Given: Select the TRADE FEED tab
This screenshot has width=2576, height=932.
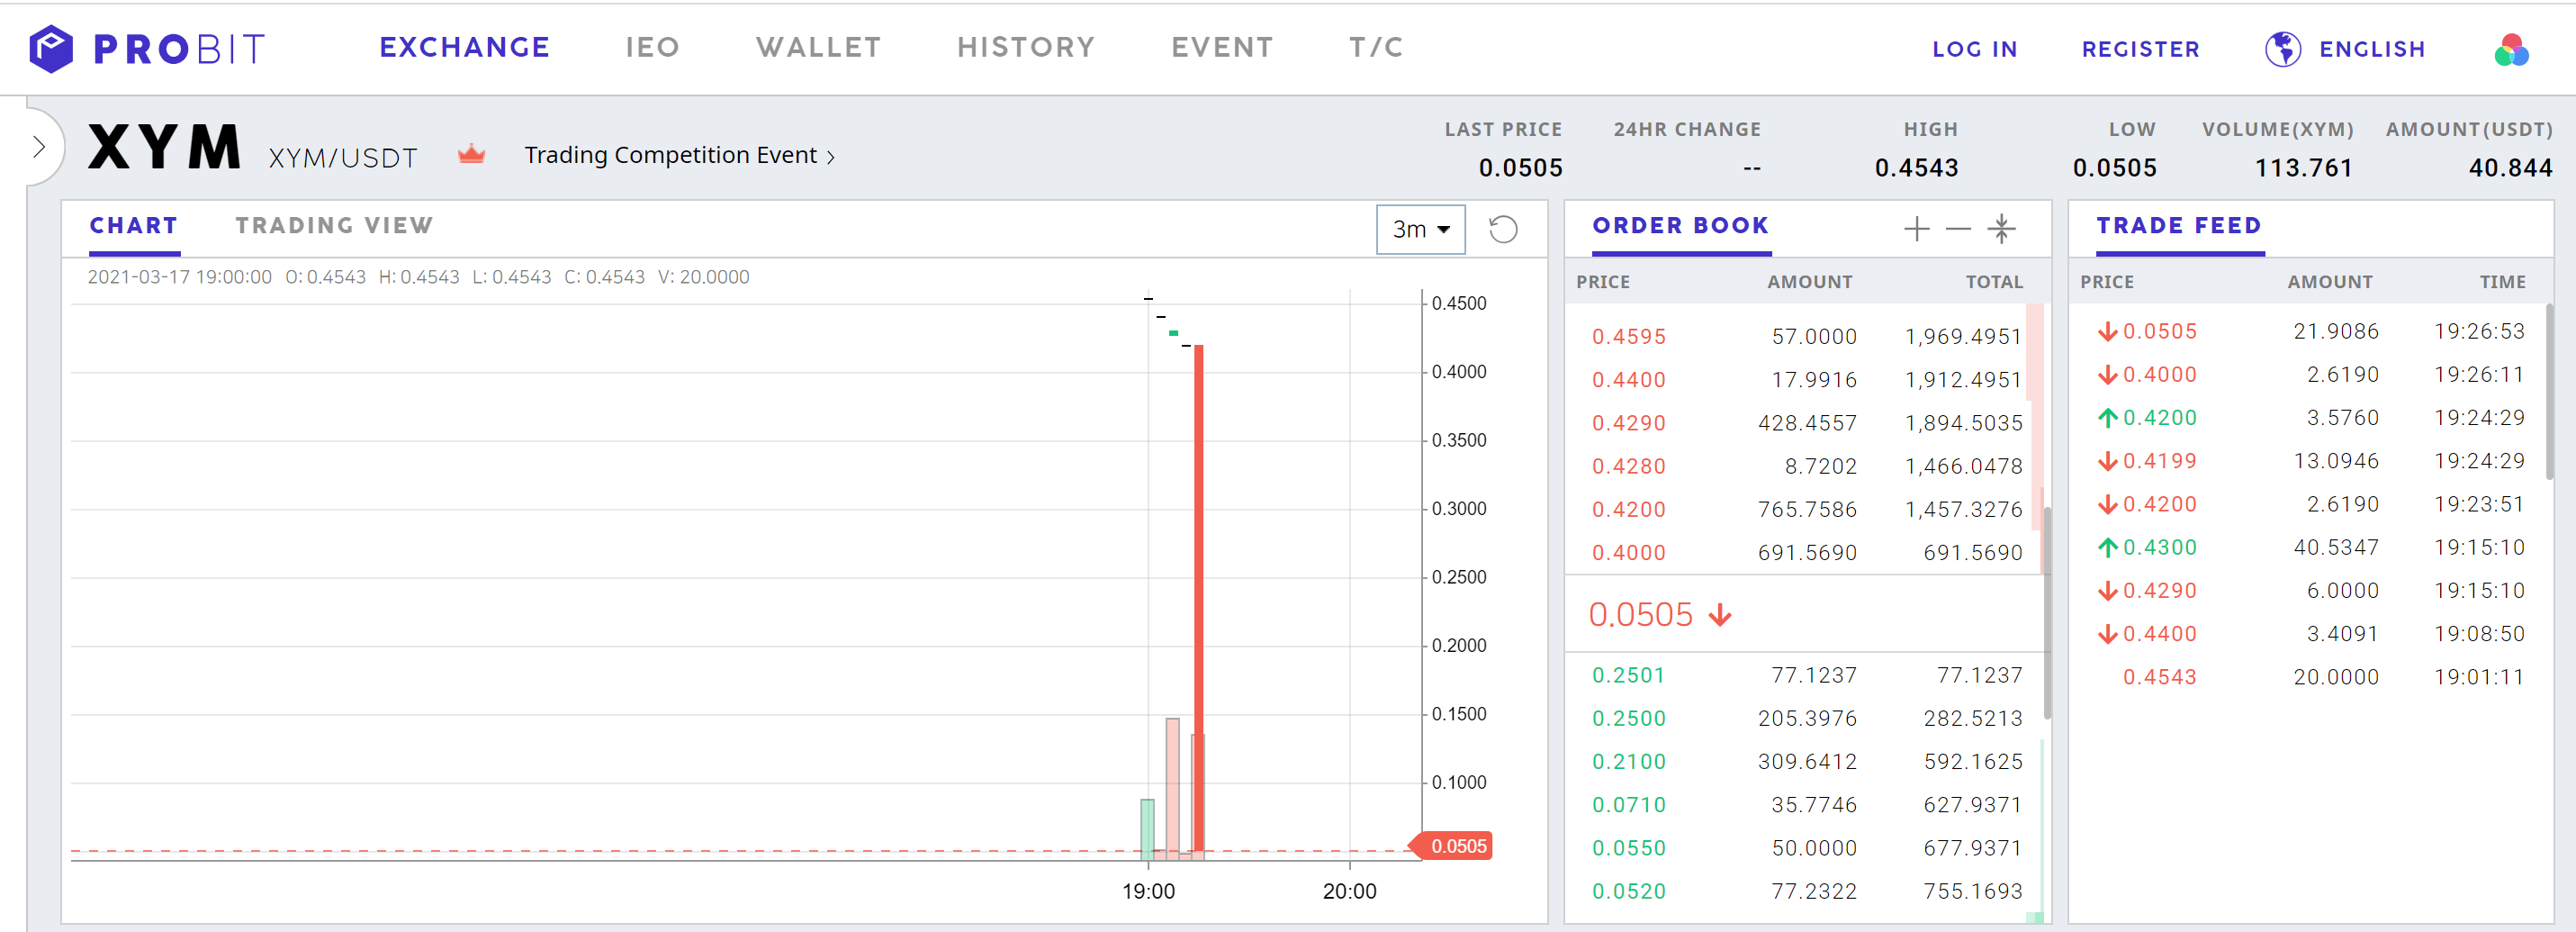Looking at the screenshot, I should coord(2178,226).
